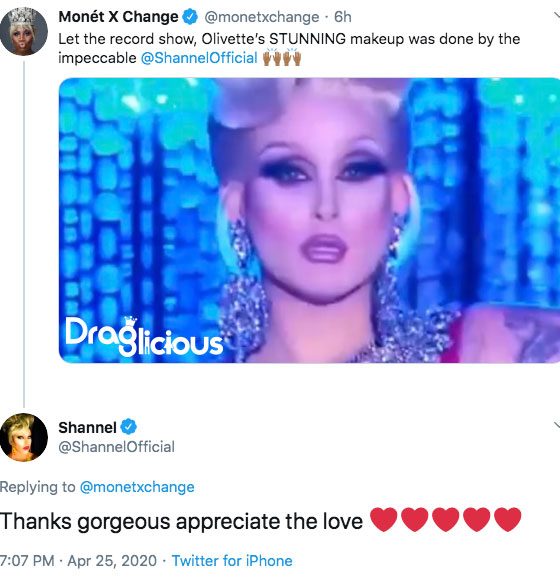560x581 pixels.
Task: Play the embedded Olivette video thumbnail
Action: pyautogui.click(x=309, y=220)
